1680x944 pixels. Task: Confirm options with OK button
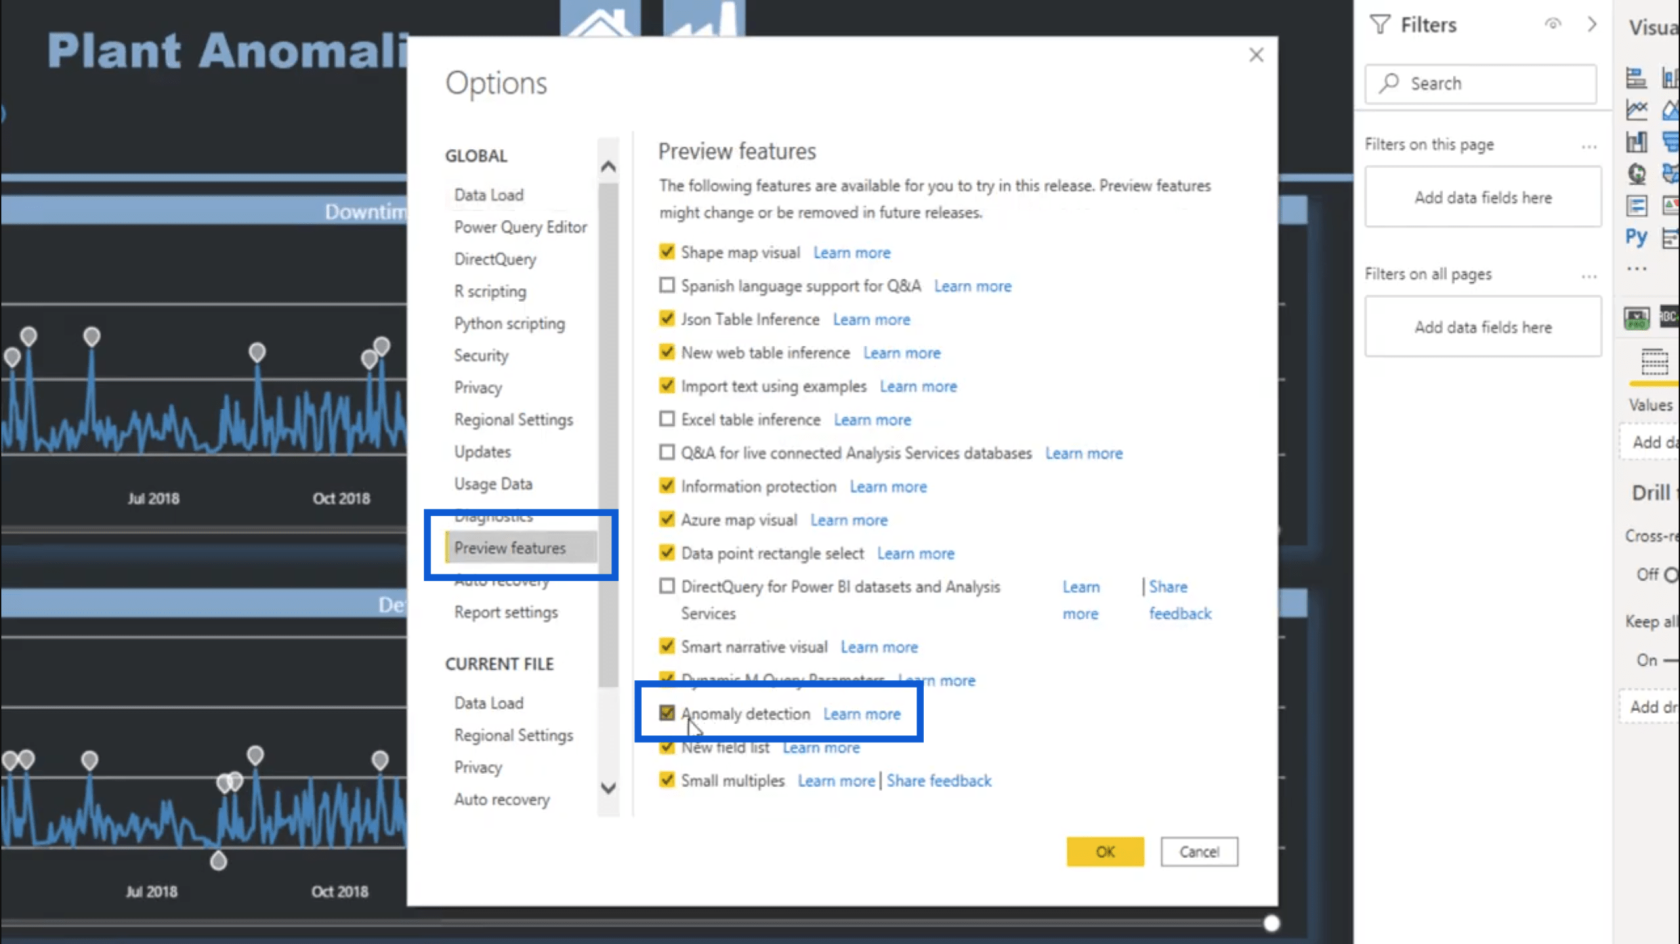point(1105,852)
